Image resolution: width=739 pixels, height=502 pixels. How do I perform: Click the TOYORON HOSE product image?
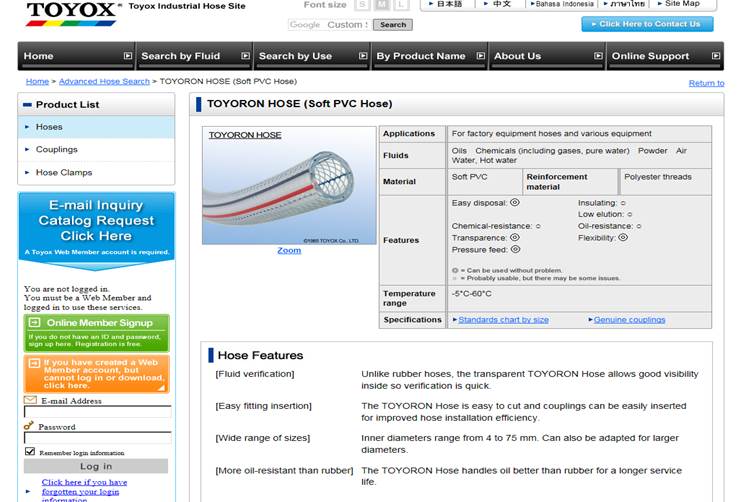coord(289,185)
